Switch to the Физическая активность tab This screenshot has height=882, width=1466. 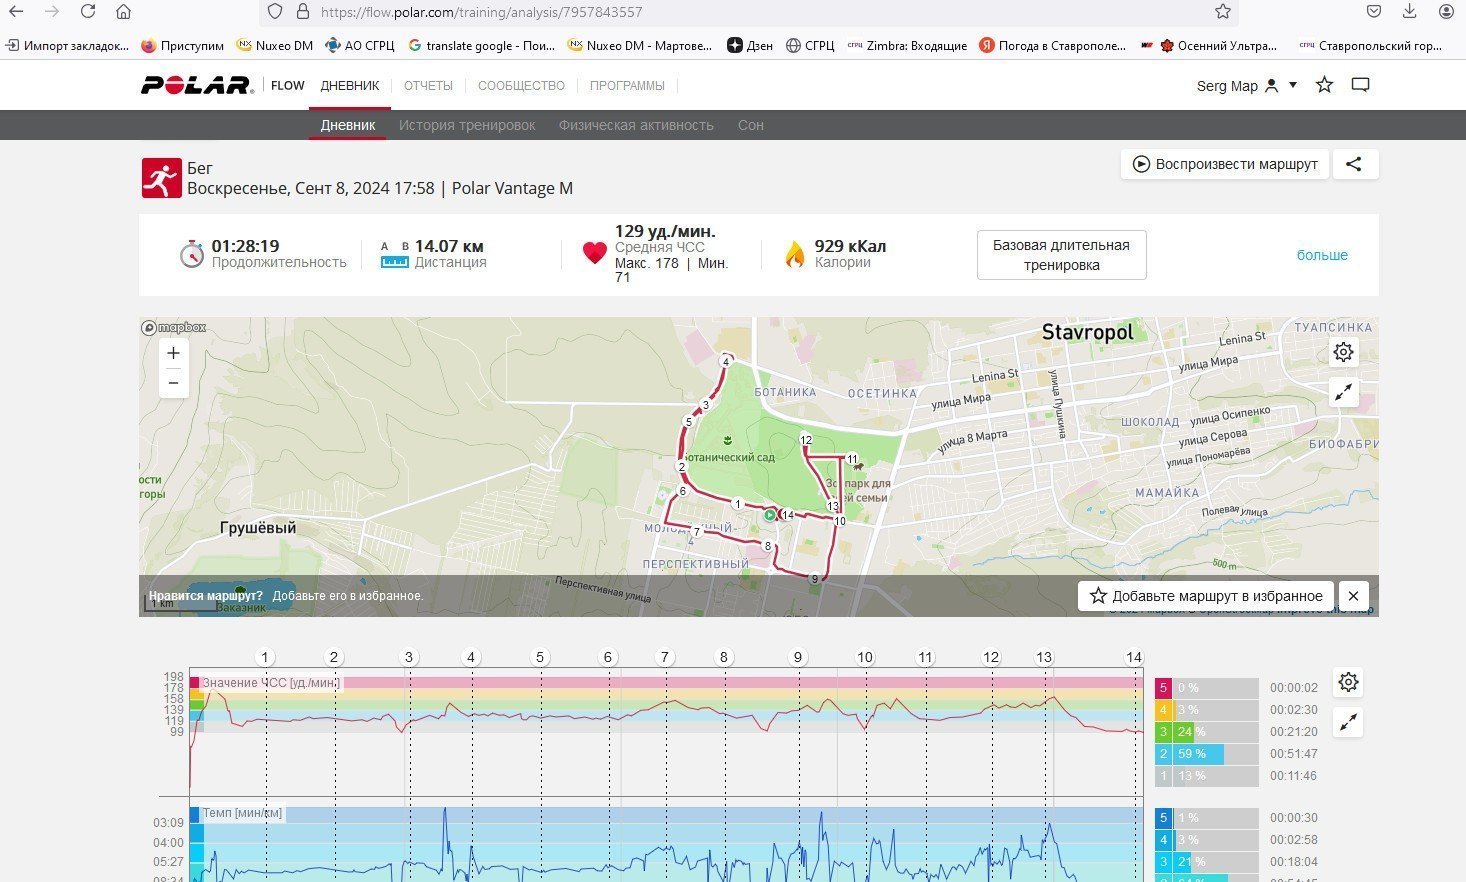tap(636, 125)
